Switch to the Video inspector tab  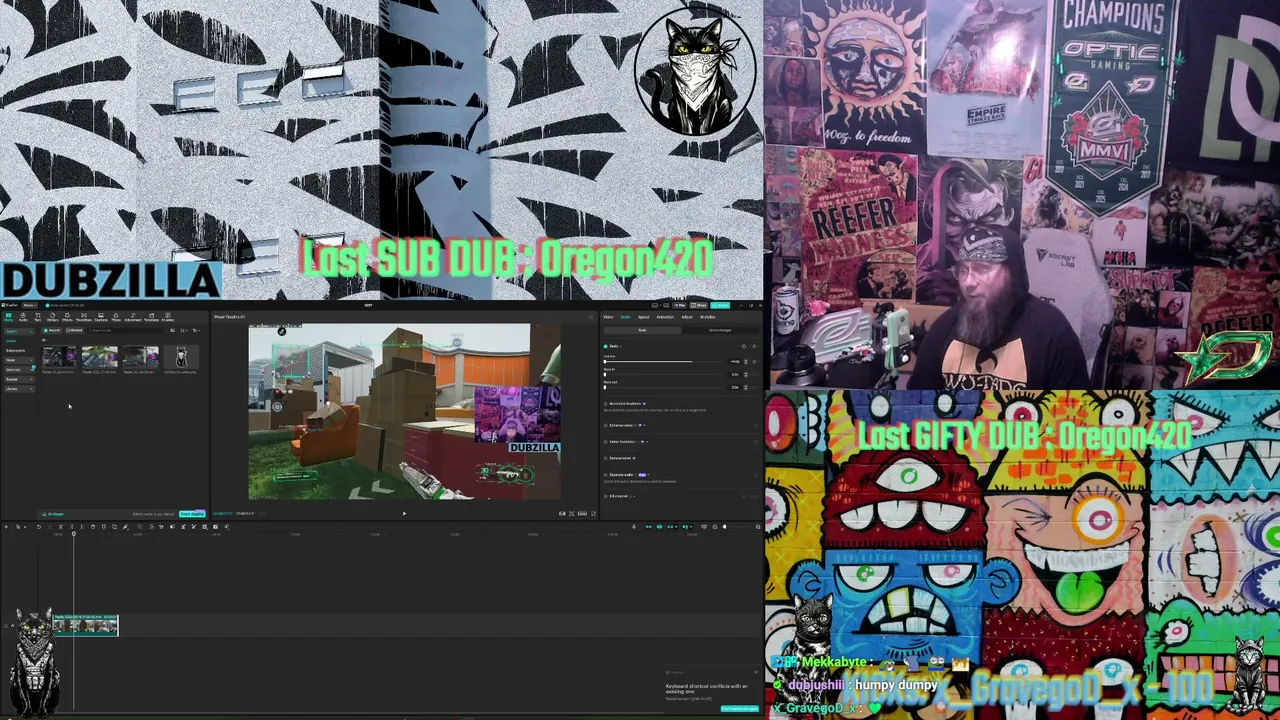[608, 317]
